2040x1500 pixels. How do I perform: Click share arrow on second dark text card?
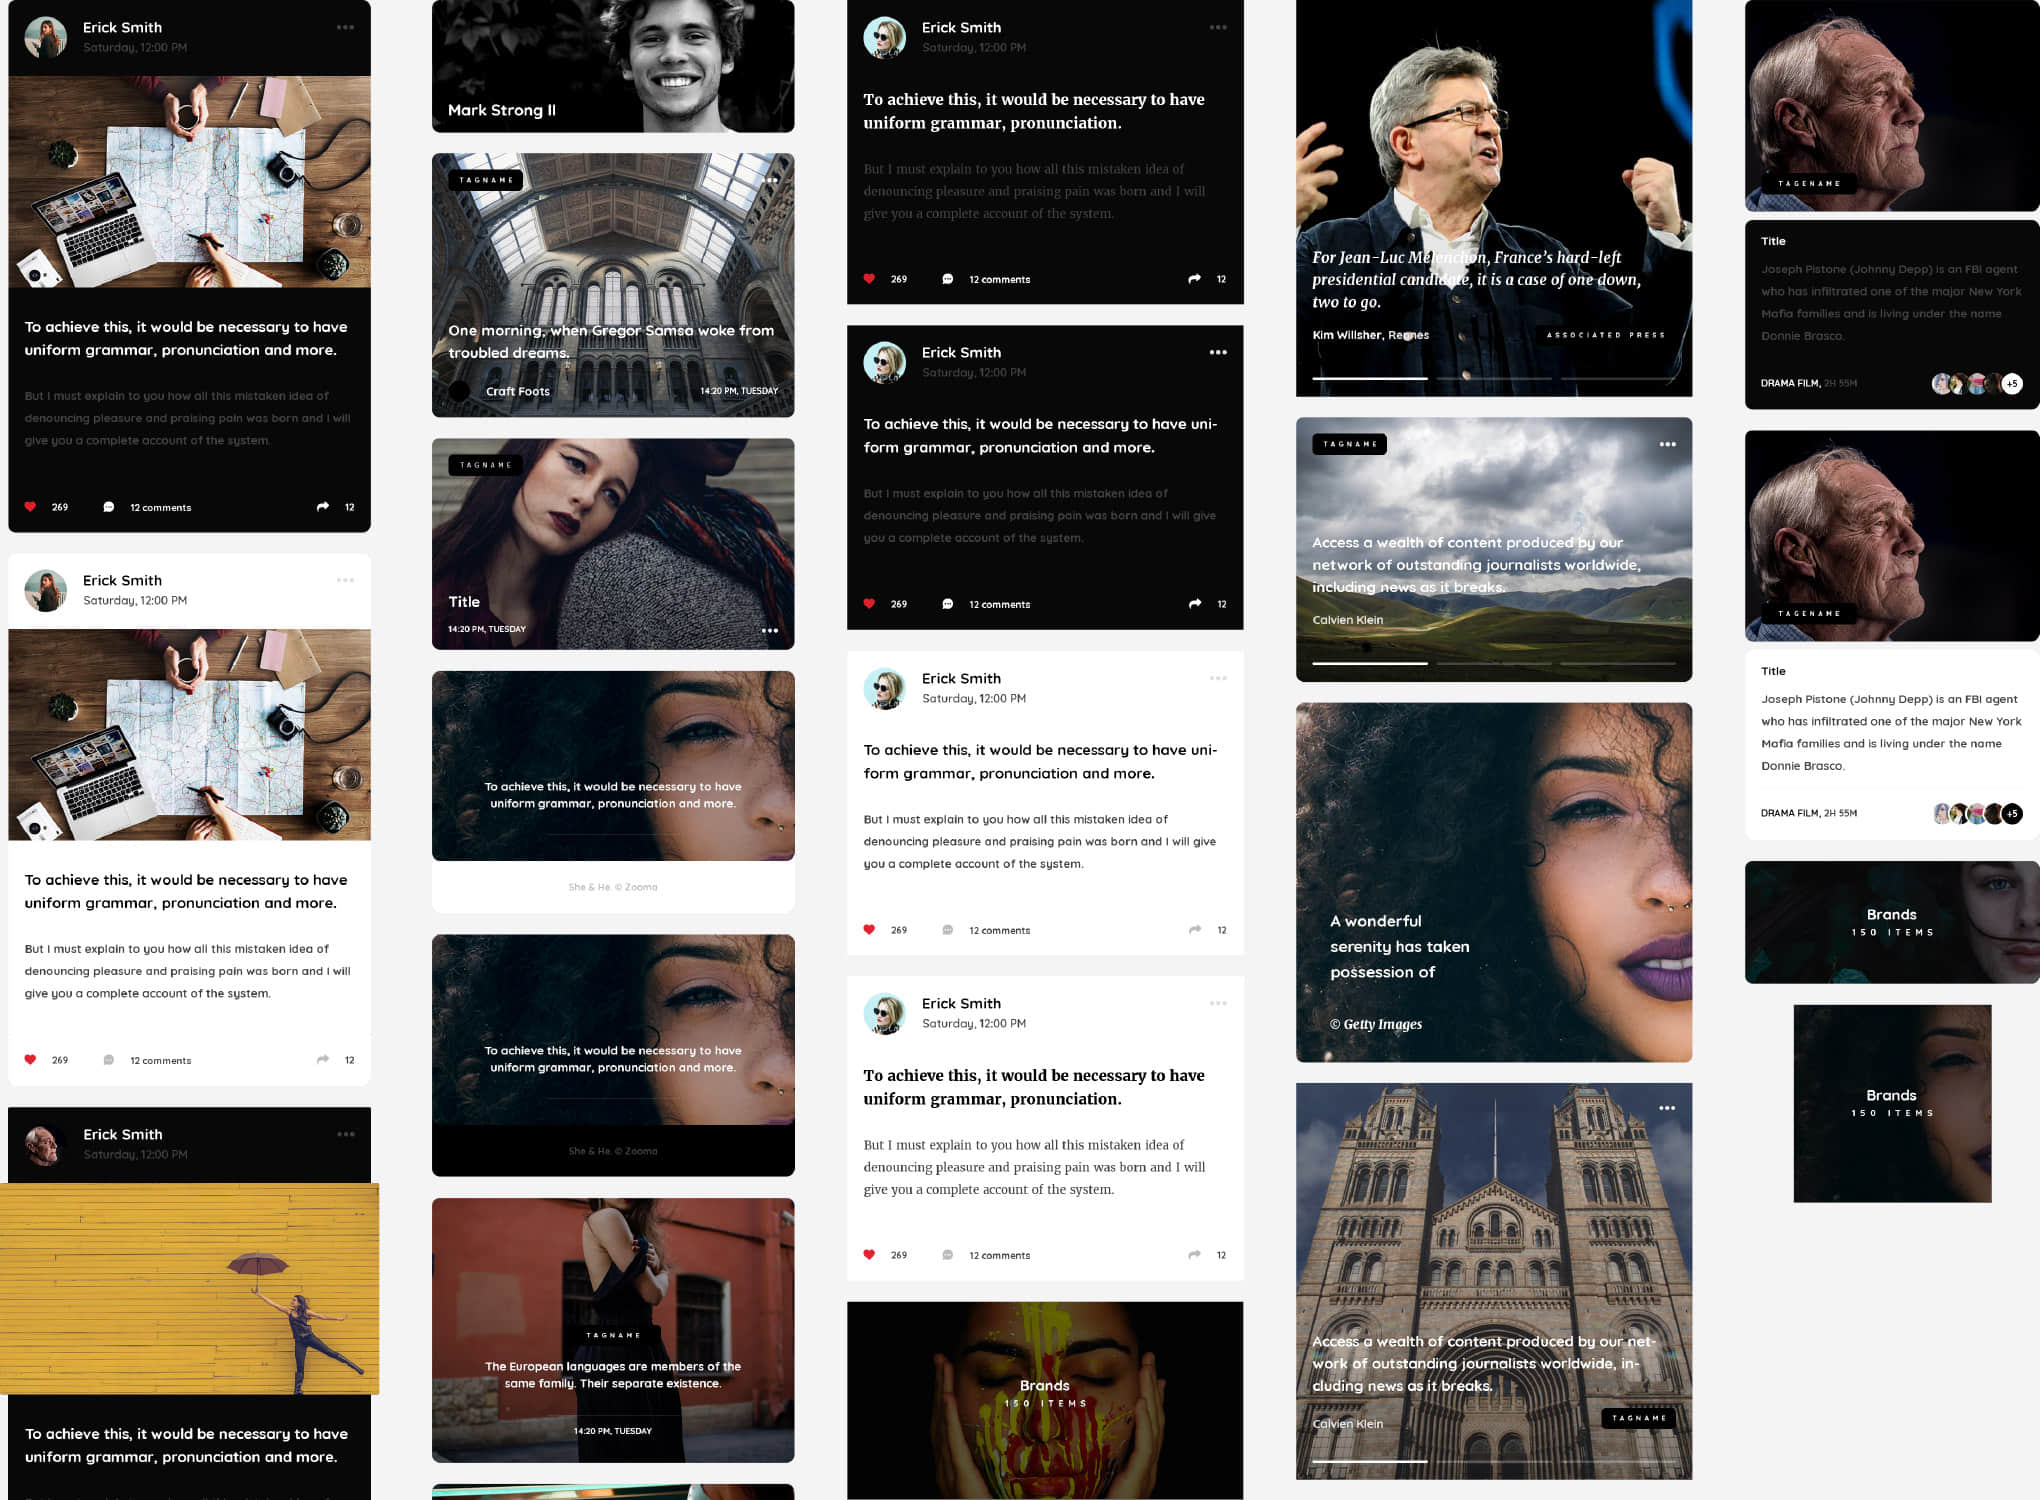click(1194, 604)
